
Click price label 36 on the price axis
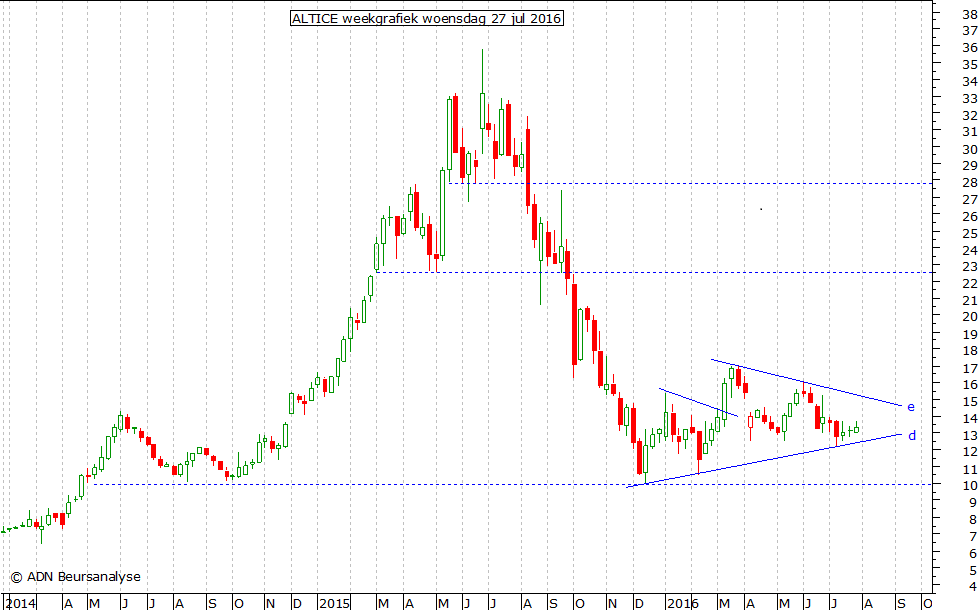pyautogui.click(x=970, y=48)
